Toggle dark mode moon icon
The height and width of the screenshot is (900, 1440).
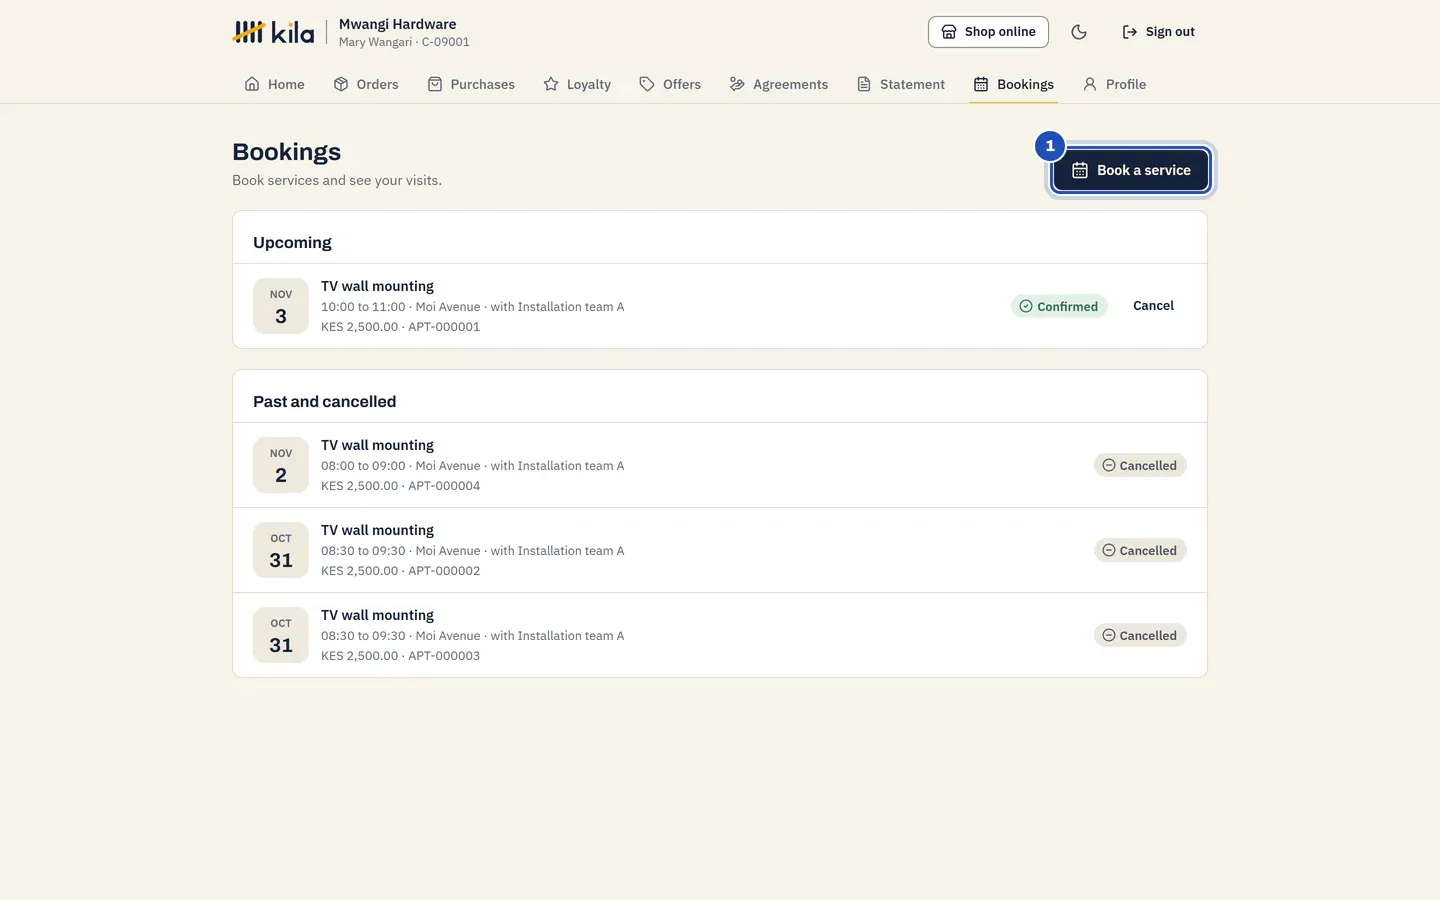tap(1079, 32)
